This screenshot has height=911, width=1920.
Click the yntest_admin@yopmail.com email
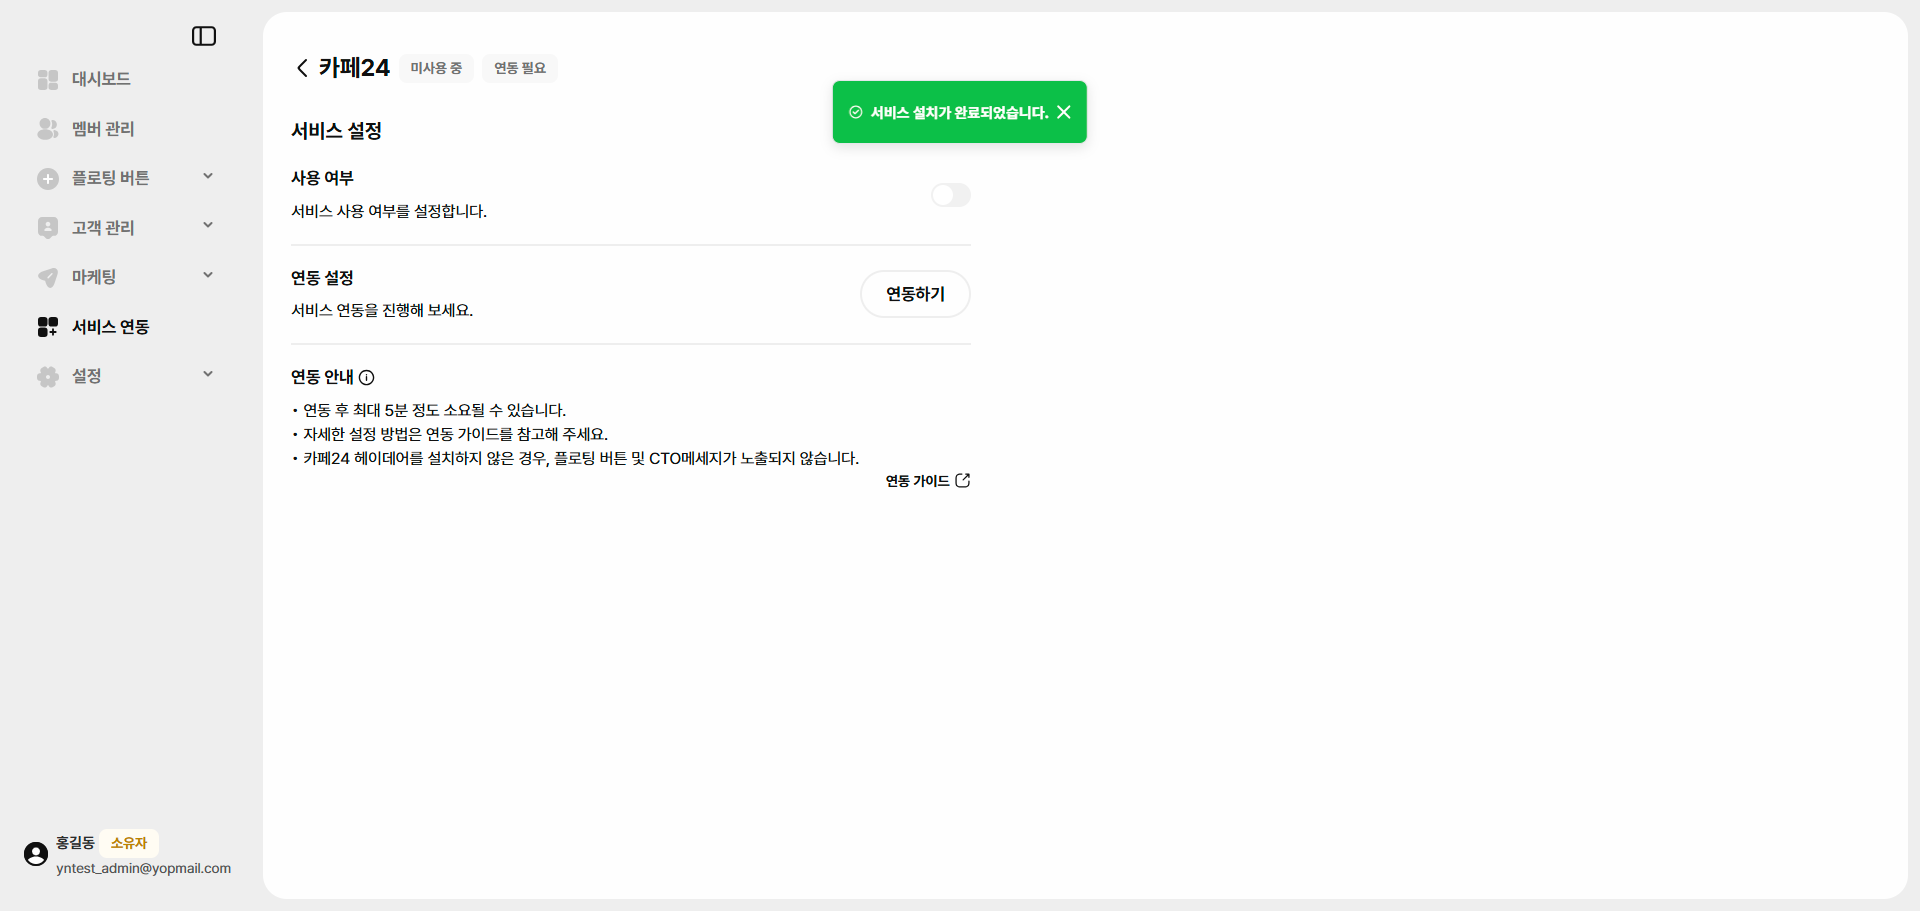[x=143, y=868]
